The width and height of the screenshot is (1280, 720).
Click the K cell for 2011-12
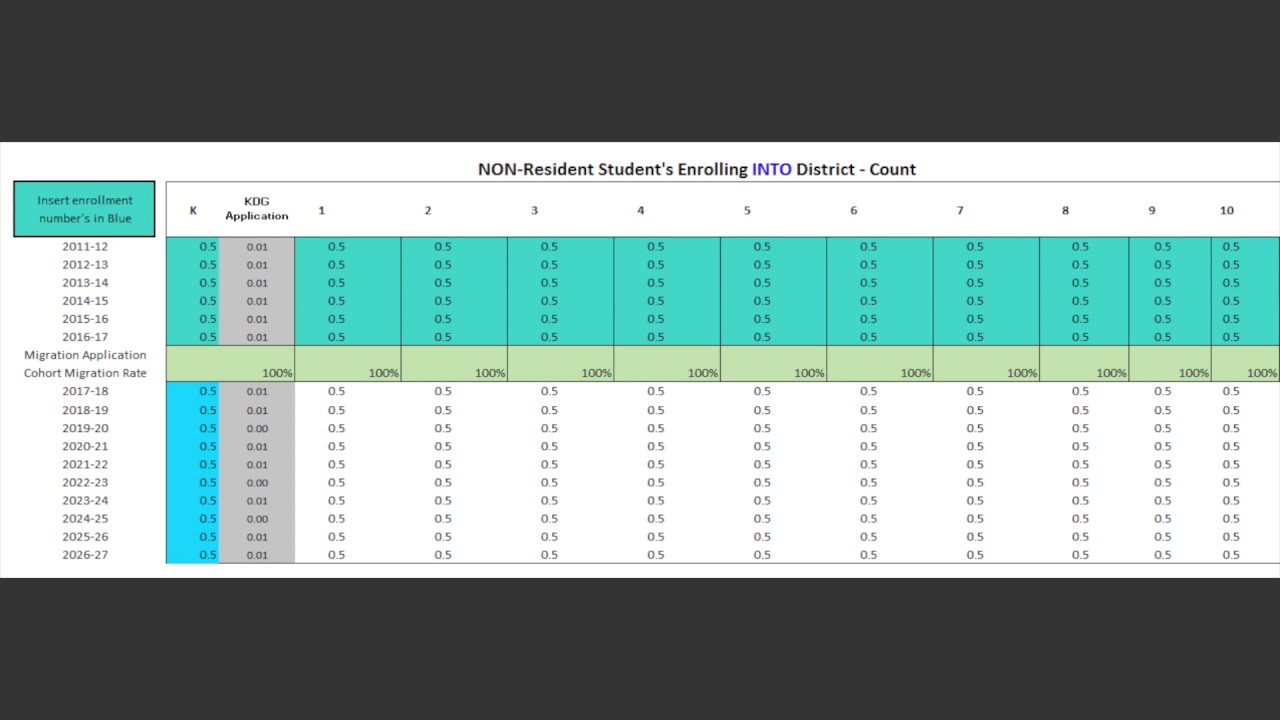click(x=193, y=246)
